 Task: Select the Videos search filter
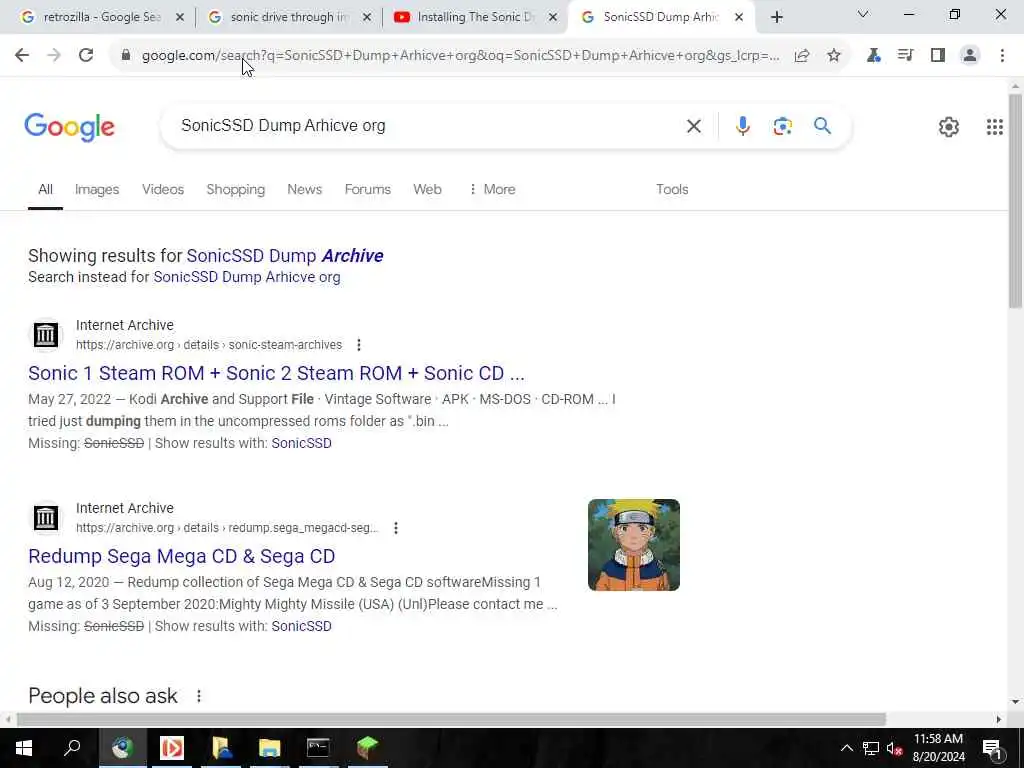point(163,189)
